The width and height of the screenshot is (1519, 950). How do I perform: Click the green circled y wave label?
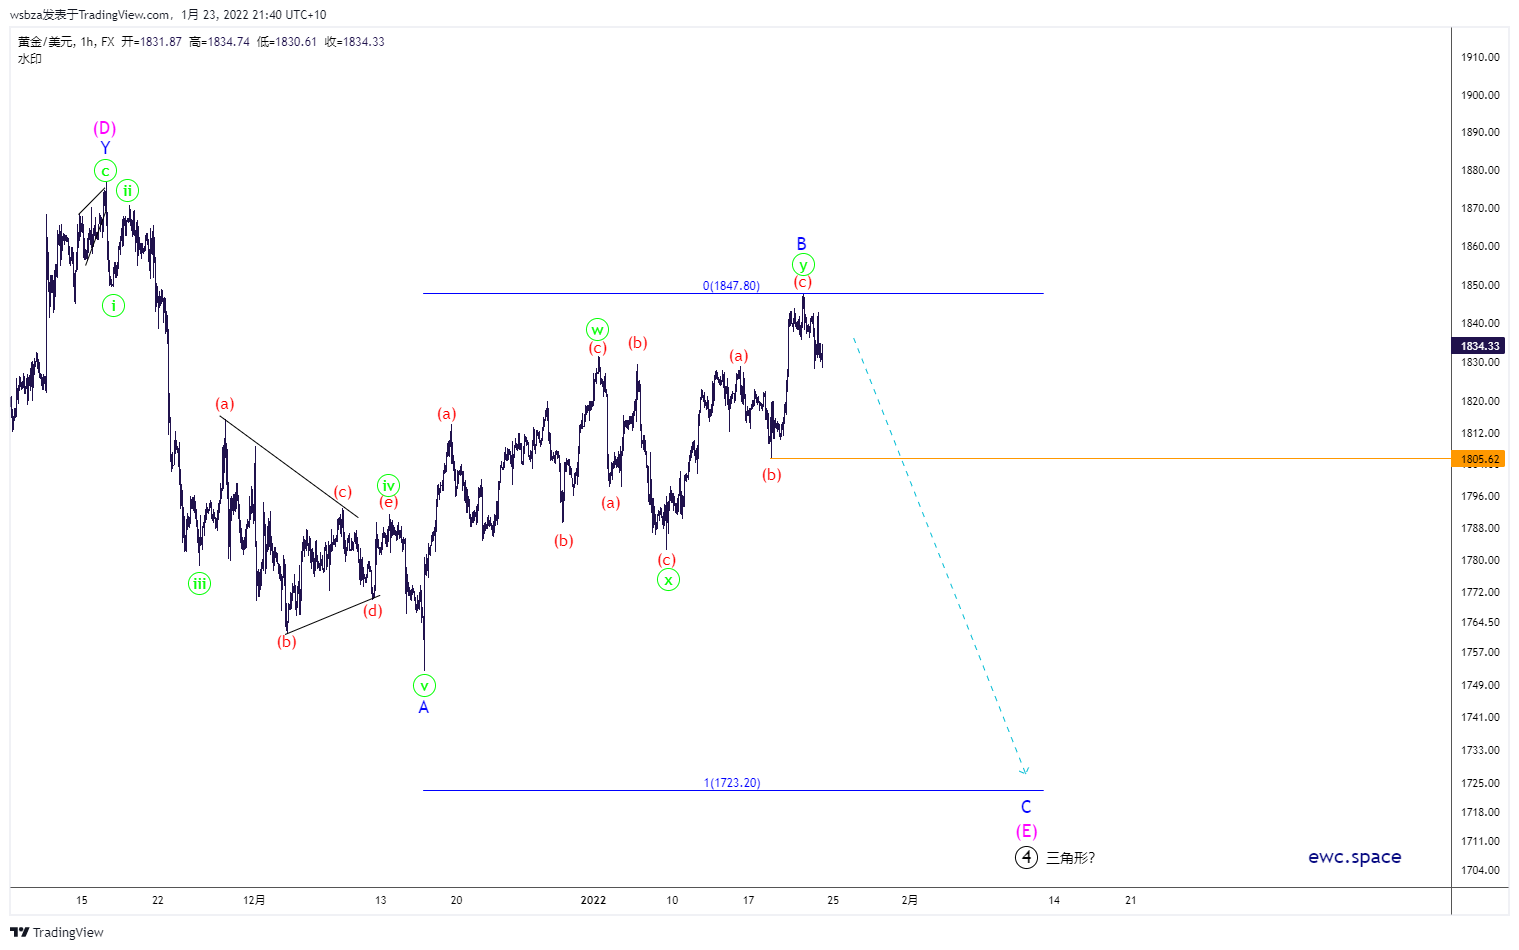803,265
